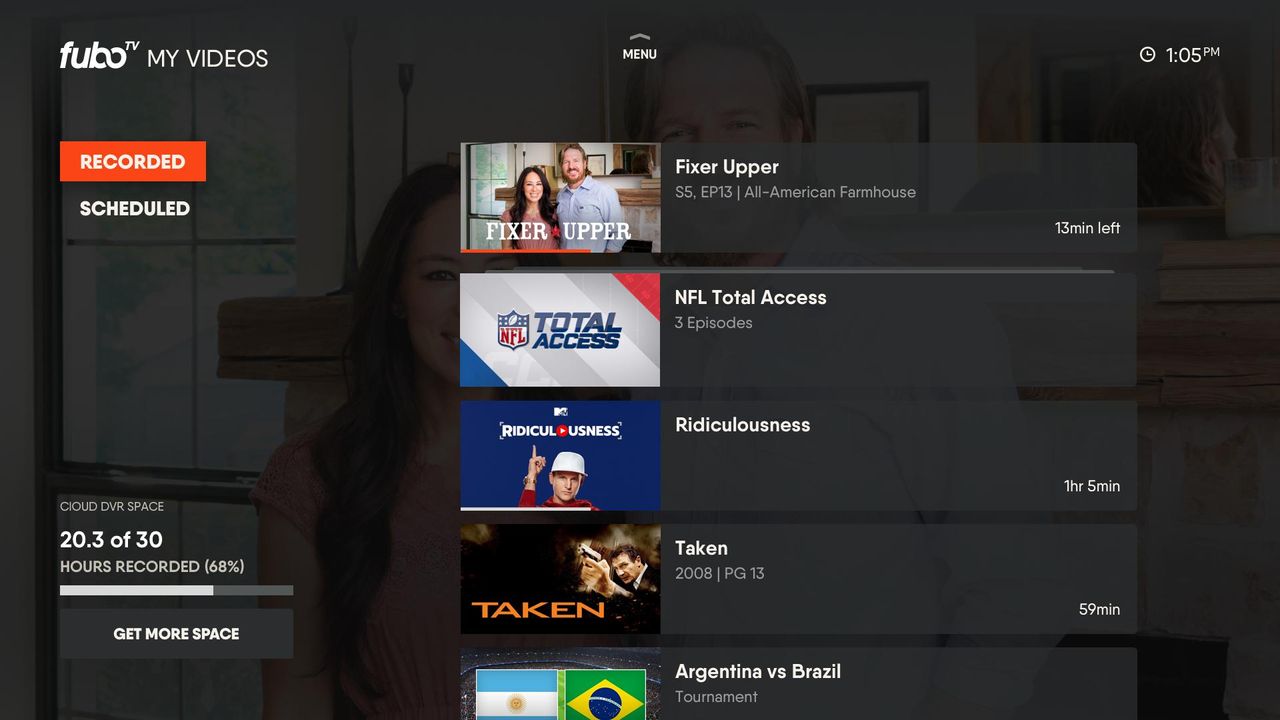Click the 1:05 PM time display
The width and height of the screenshot is (1280, 720).
(x=1192, y=55)
